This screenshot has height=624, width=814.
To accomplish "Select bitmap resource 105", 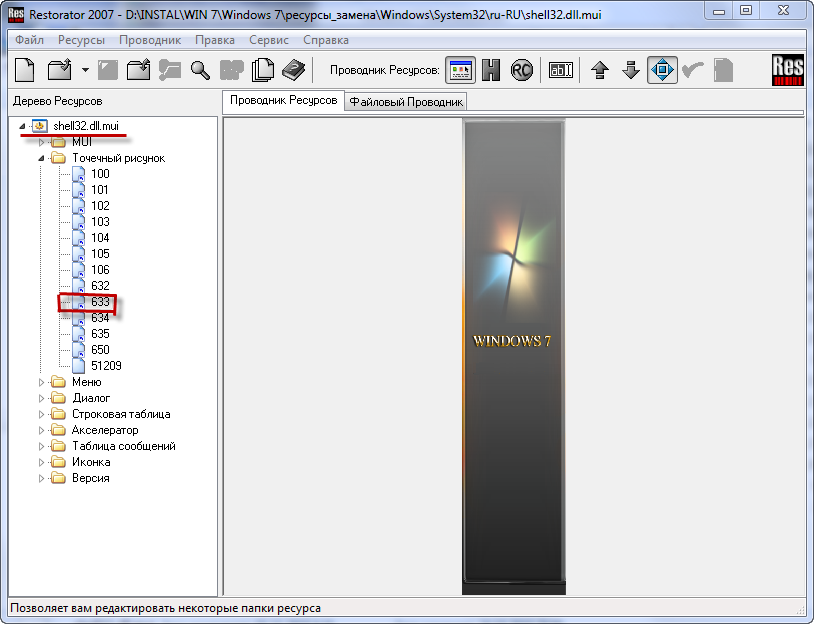I will point(100,254).
